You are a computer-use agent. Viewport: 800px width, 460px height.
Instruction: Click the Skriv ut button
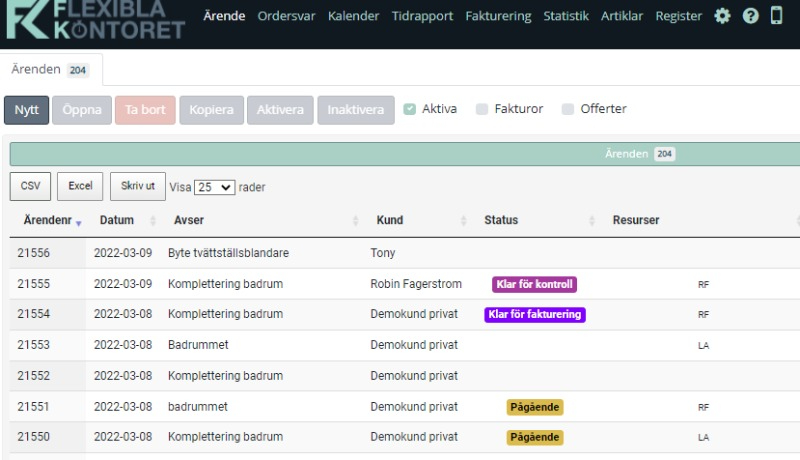coord(138,186)
